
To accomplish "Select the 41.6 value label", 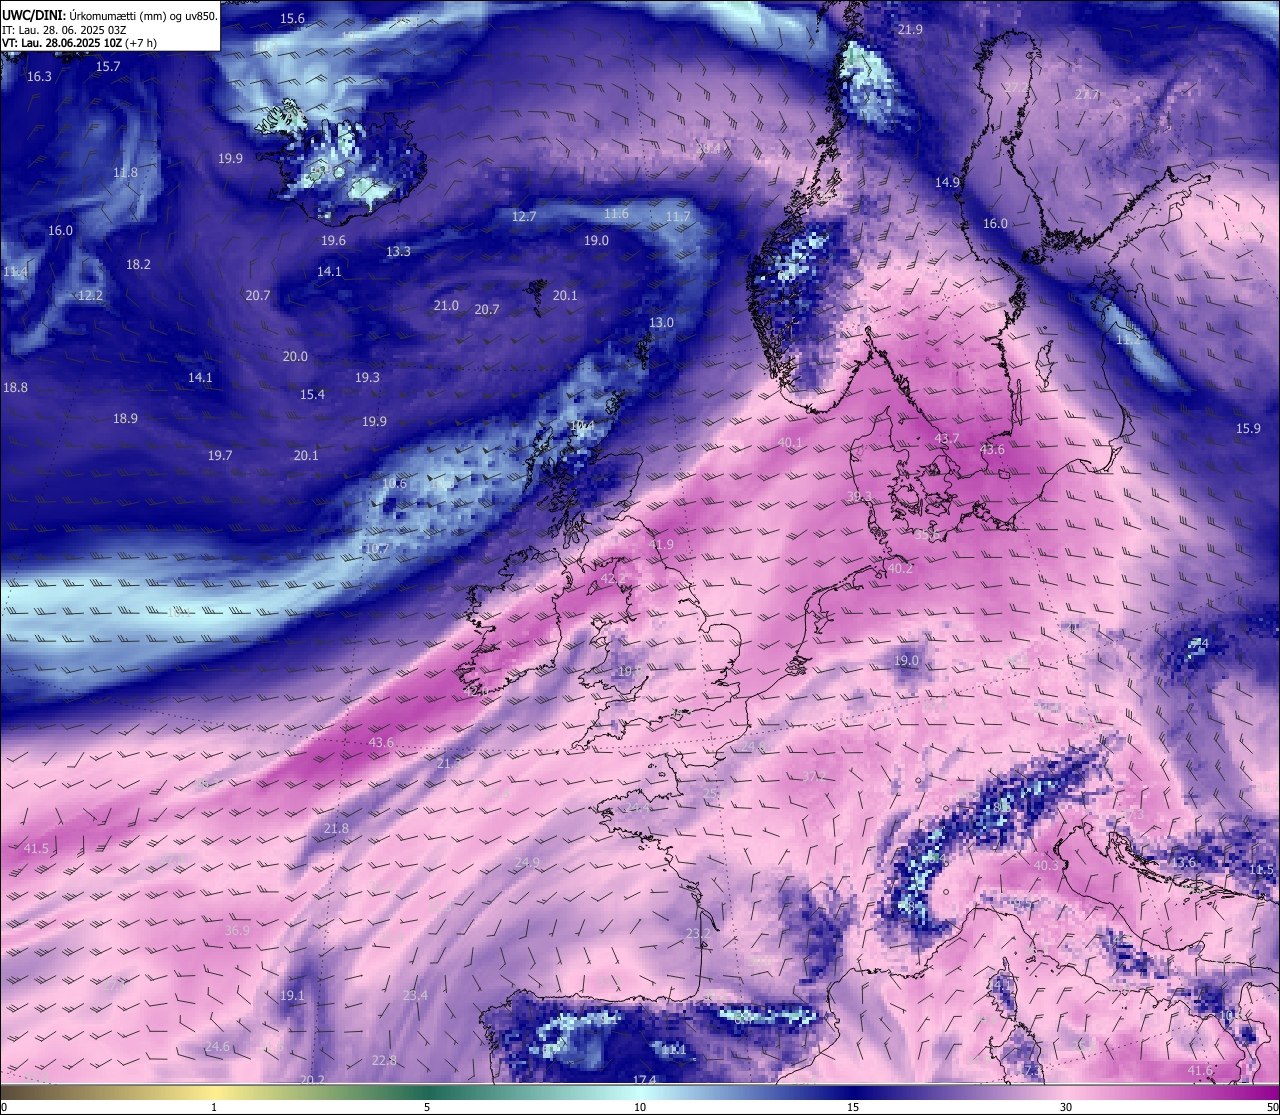I will coord(1200,1070).
